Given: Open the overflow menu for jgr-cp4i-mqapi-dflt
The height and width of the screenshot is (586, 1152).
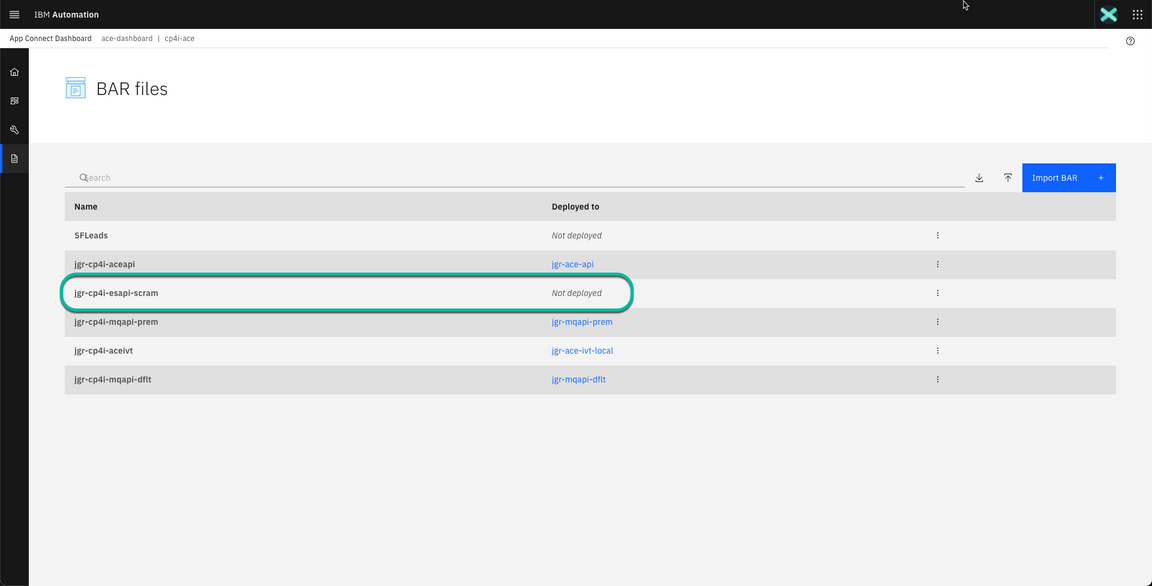Looking at the screenshot, I should (x=937, y=379).
